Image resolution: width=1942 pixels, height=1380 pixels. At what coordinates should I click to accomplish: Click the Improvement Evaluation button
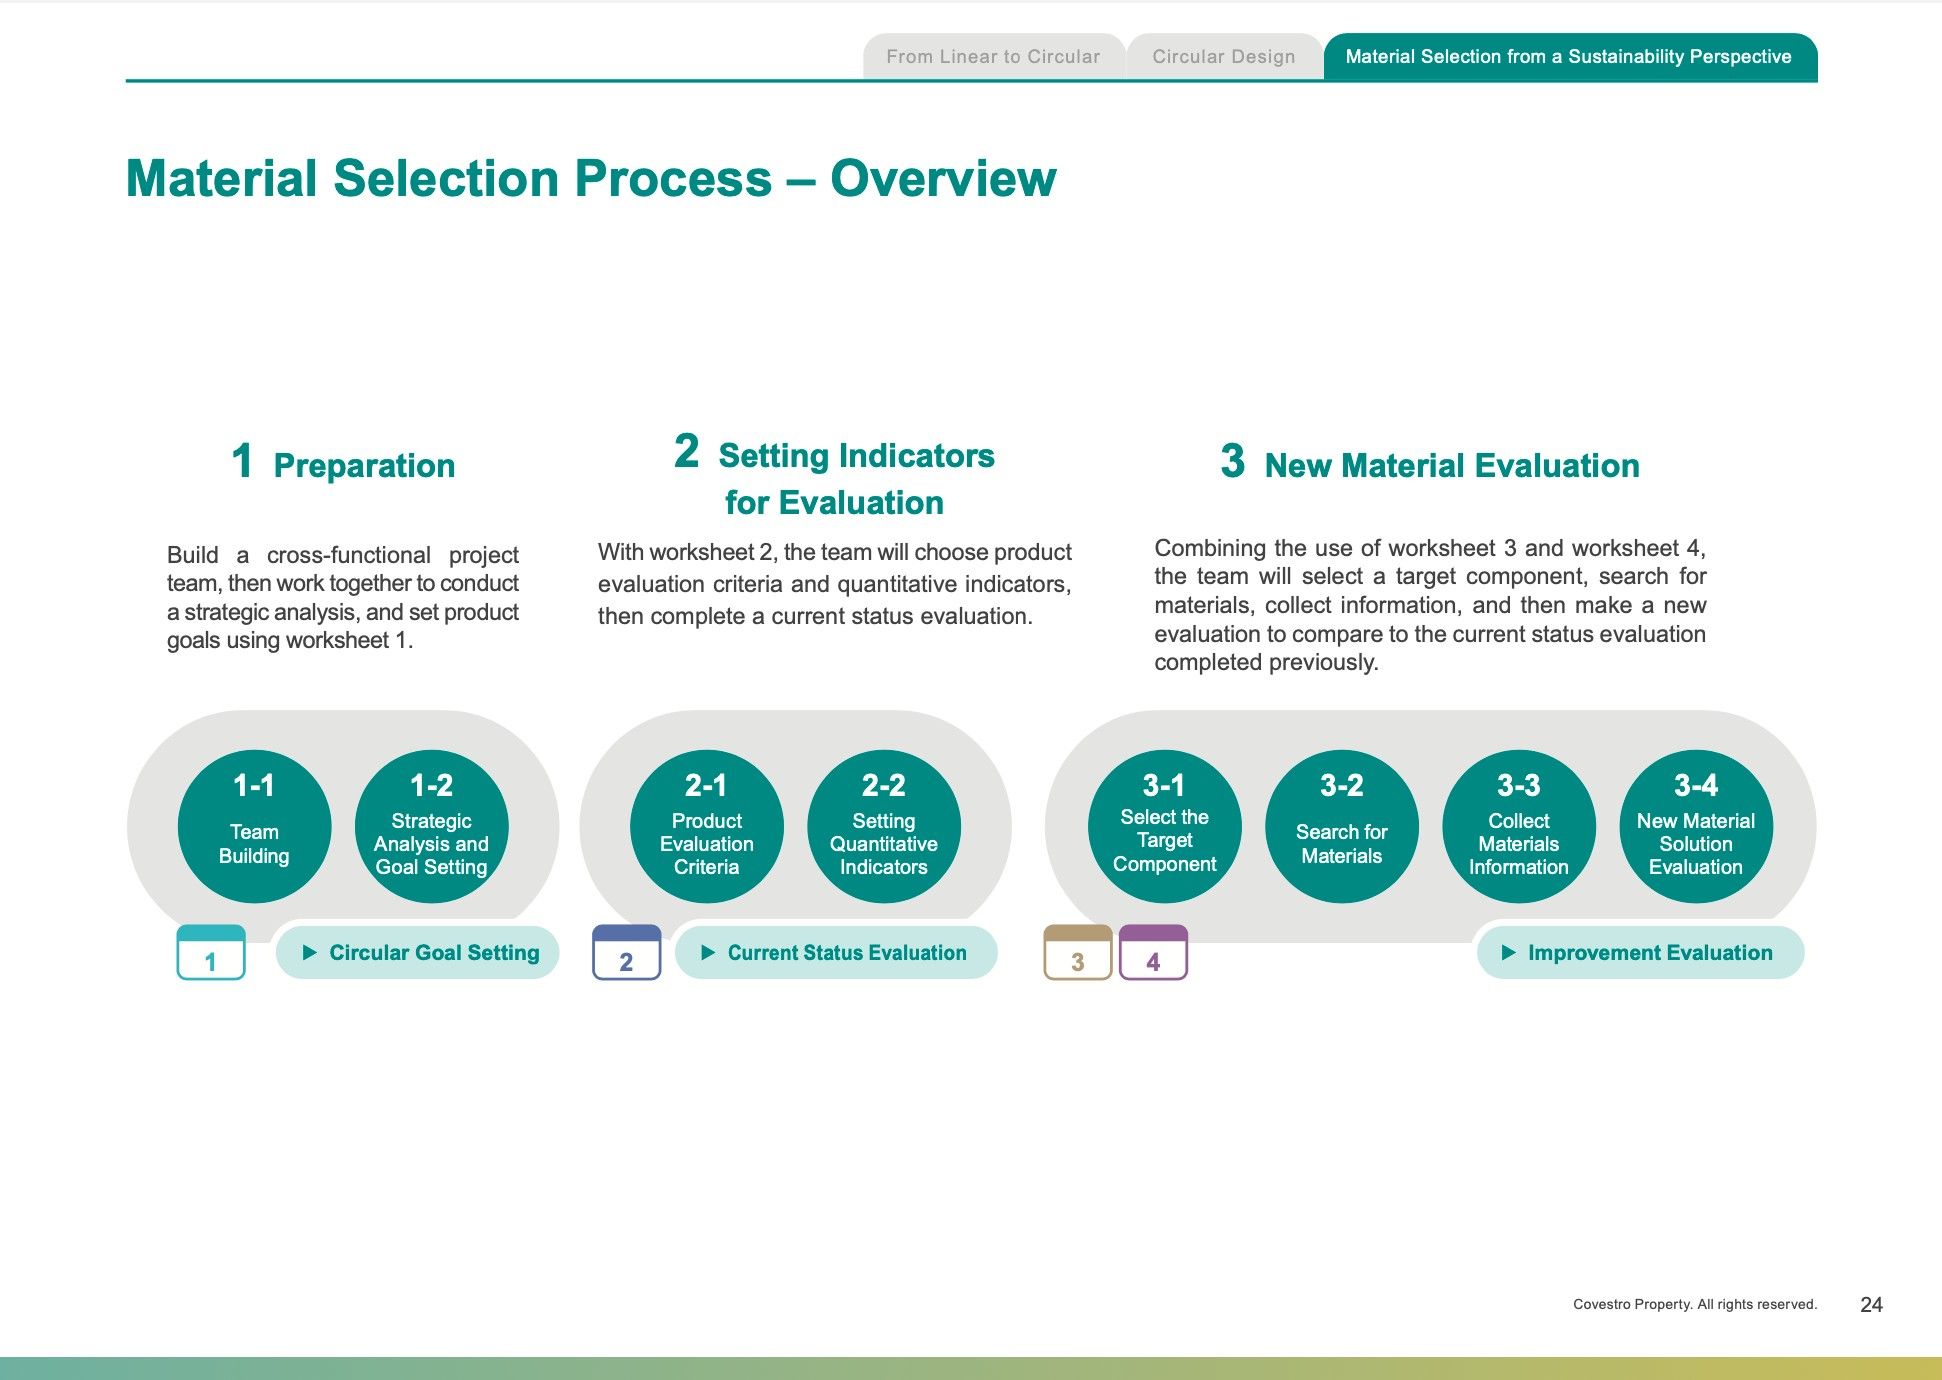pos(1639,953)
